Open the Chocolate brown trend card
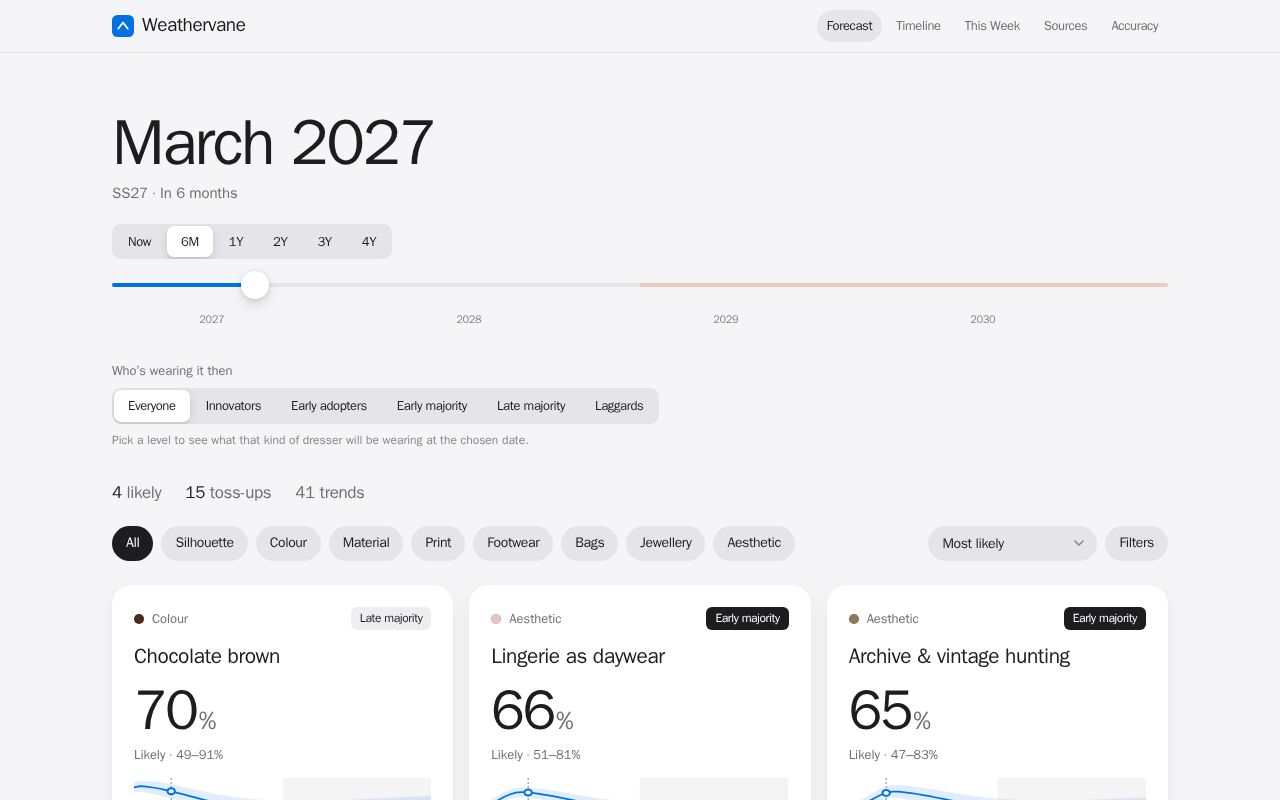This screenshot has width=1280, height=800. [282, 692]
